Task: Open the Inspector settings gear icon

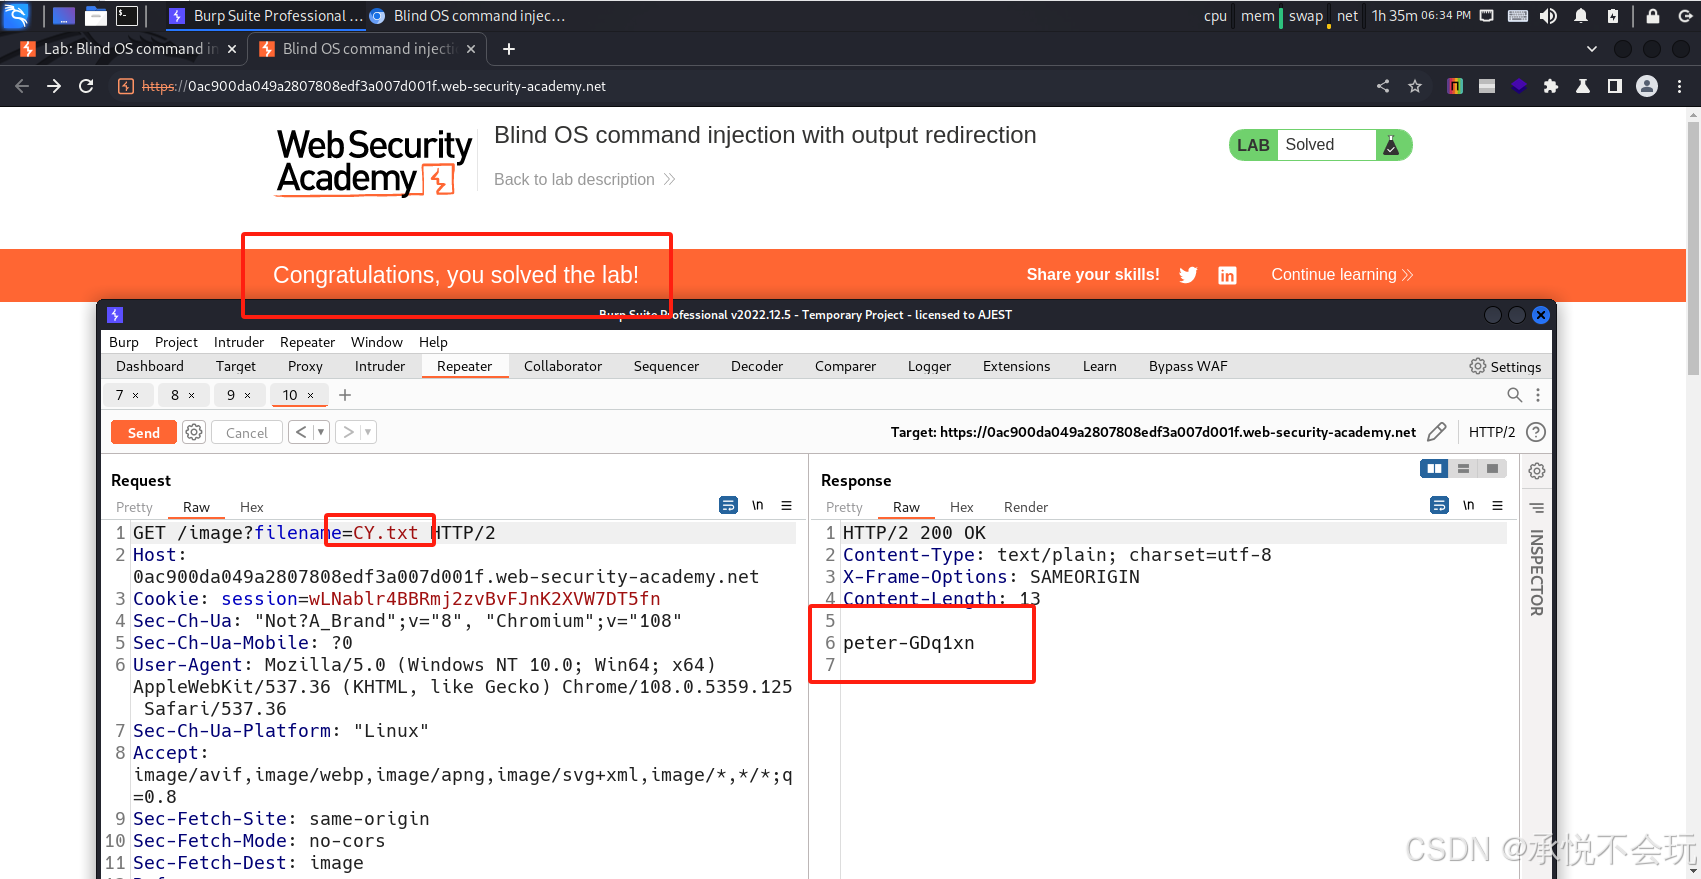Action: pos(1537,471)
